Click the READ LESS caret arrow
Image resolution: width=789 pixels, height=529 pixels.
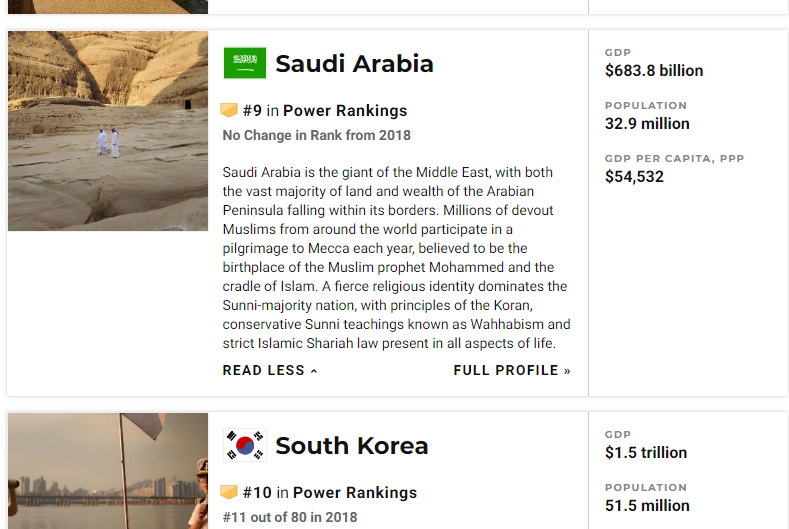click(x=314, y=371)
